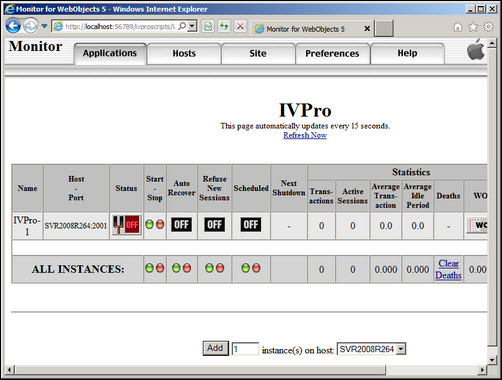Enable Refuse New Sessions for all instances

[x=209, y=268]
